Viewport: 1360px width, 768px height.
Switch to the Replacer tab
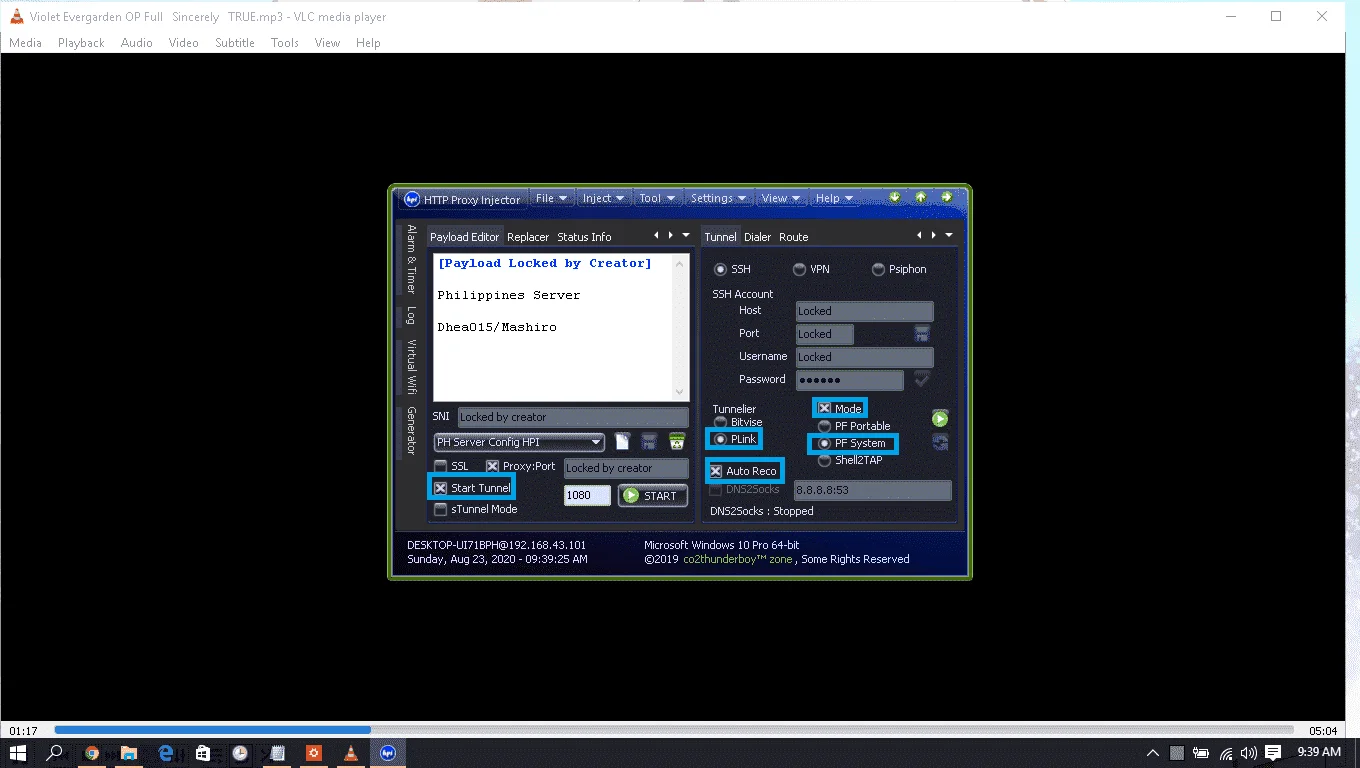528,237
